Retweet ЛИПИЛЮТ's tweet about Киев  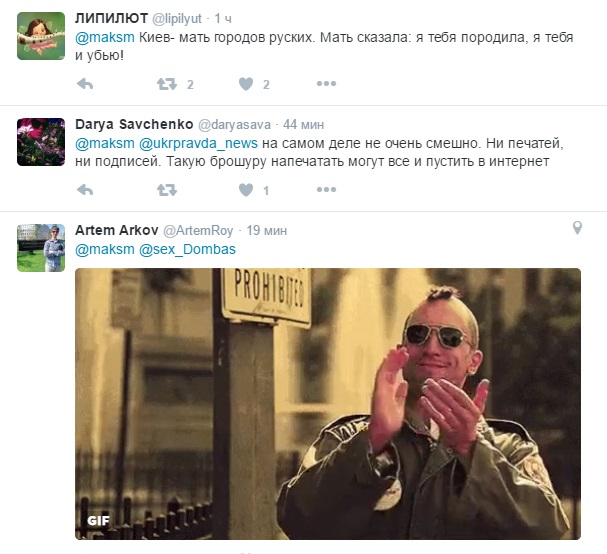coord(167,84)
